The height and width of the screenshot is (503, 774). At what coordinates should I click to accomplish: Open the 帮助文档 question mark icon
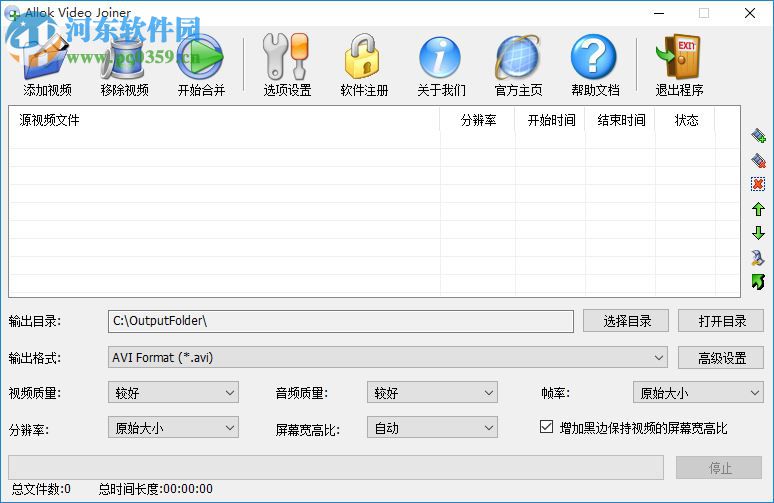tap(594, 57)
